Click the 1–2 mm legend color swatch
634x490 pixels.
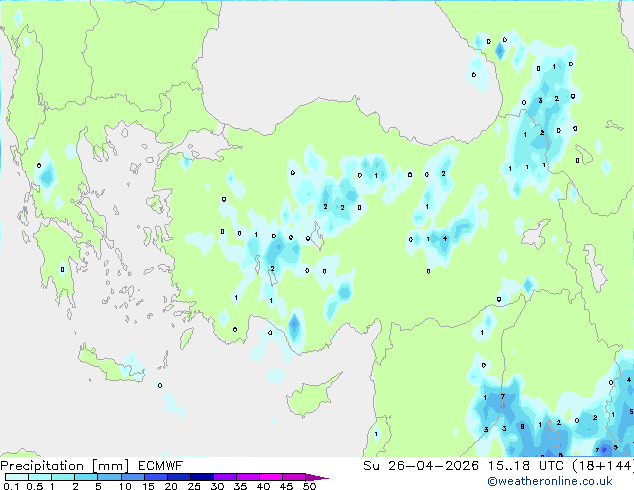(63, 477)
